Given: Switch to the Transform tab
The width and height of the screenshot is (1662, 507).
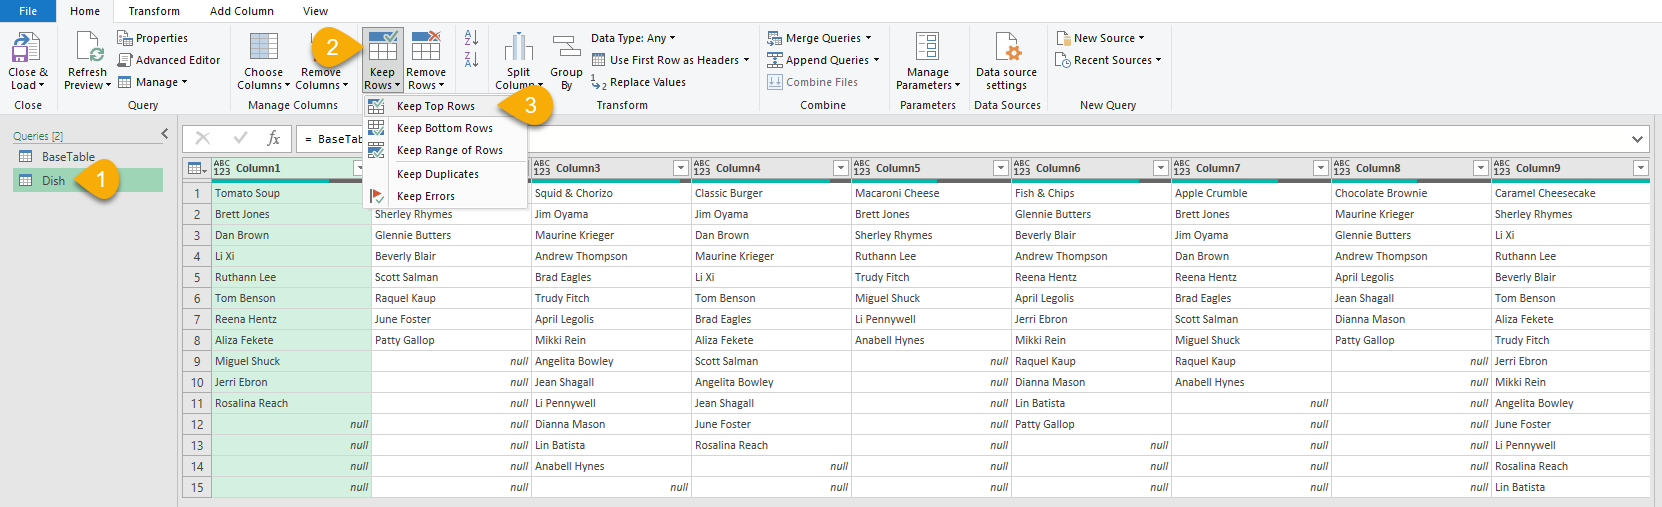Looking at the screenshot, I should coord(154,11).
